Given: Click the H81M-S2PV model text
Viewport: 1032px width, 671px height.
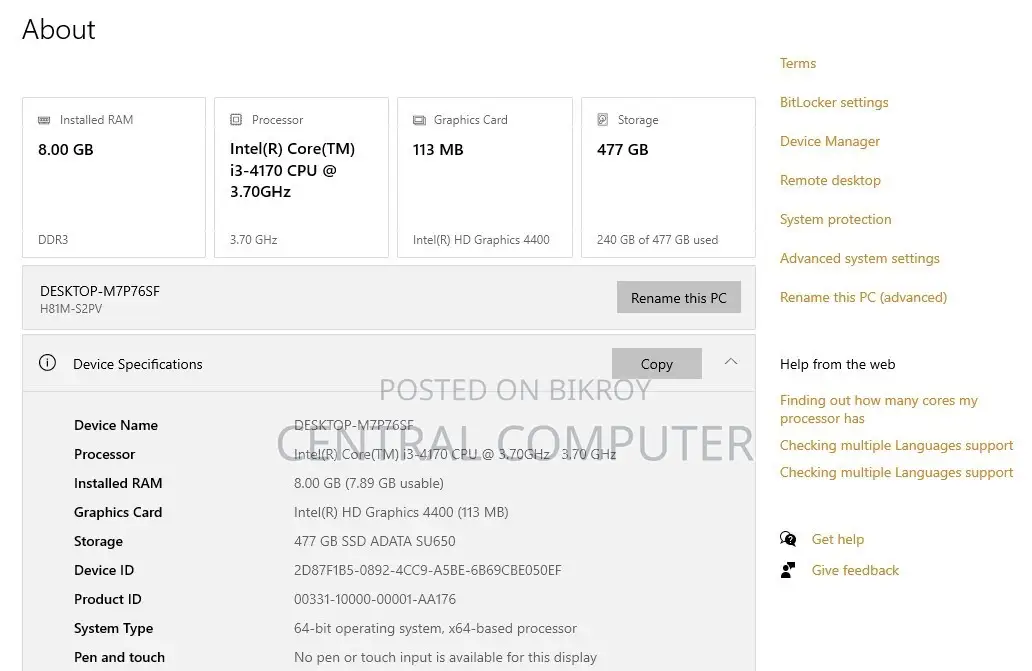Looking at the screenshot, I should click(x=71, y=309).
